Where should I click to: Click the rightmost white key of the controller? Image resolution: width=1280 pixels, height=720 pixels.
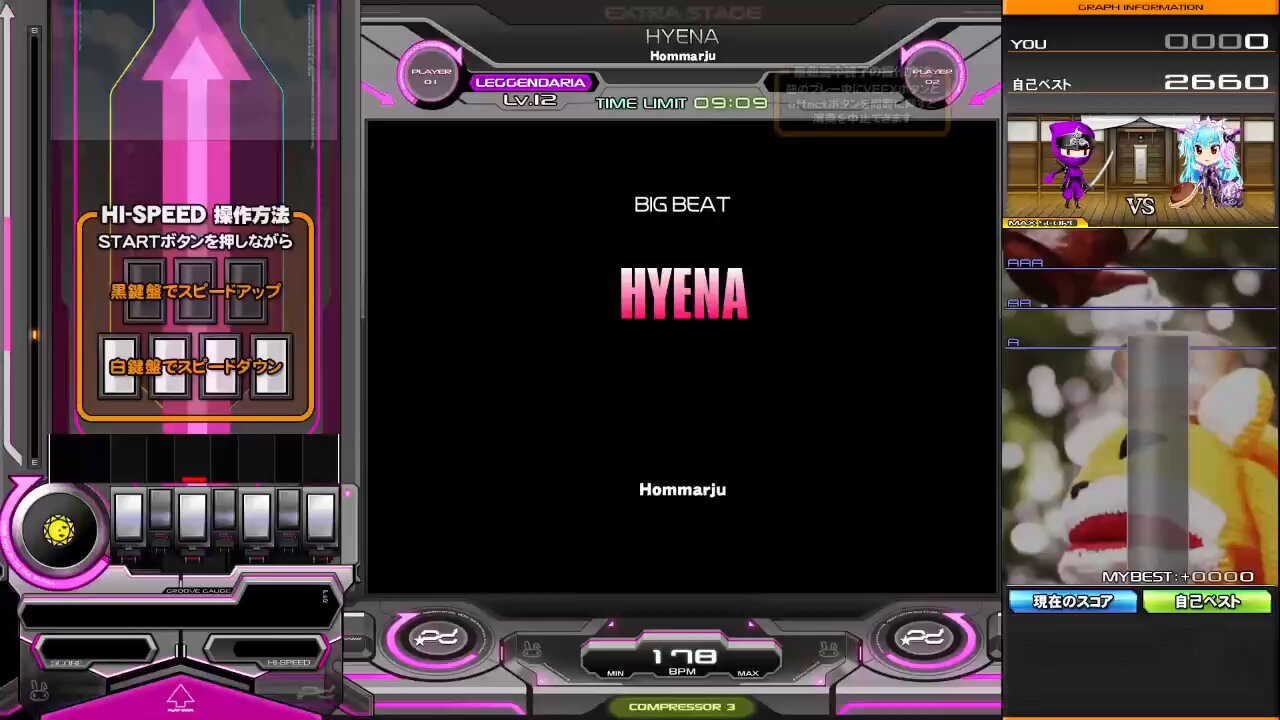pos(321,517)
